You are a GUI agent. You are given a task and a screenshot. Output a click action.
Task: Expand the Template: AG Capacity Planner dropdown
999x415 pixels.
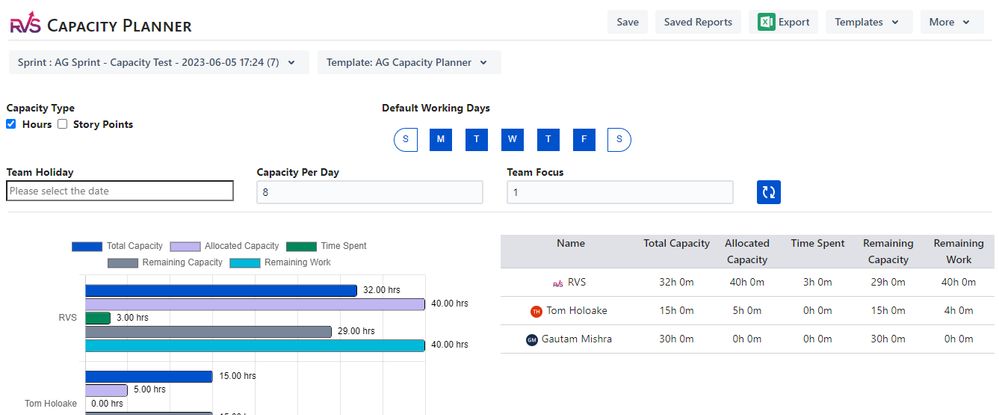pos(408,62)
